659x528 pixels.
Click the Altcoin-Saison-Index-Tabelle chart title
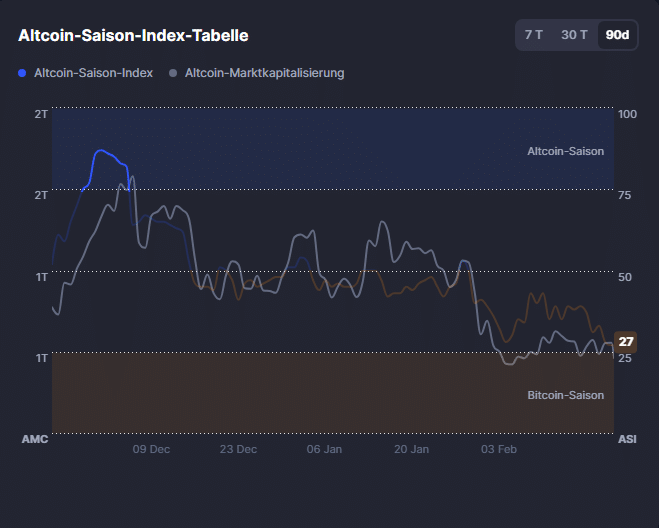[x=133, y=35]
